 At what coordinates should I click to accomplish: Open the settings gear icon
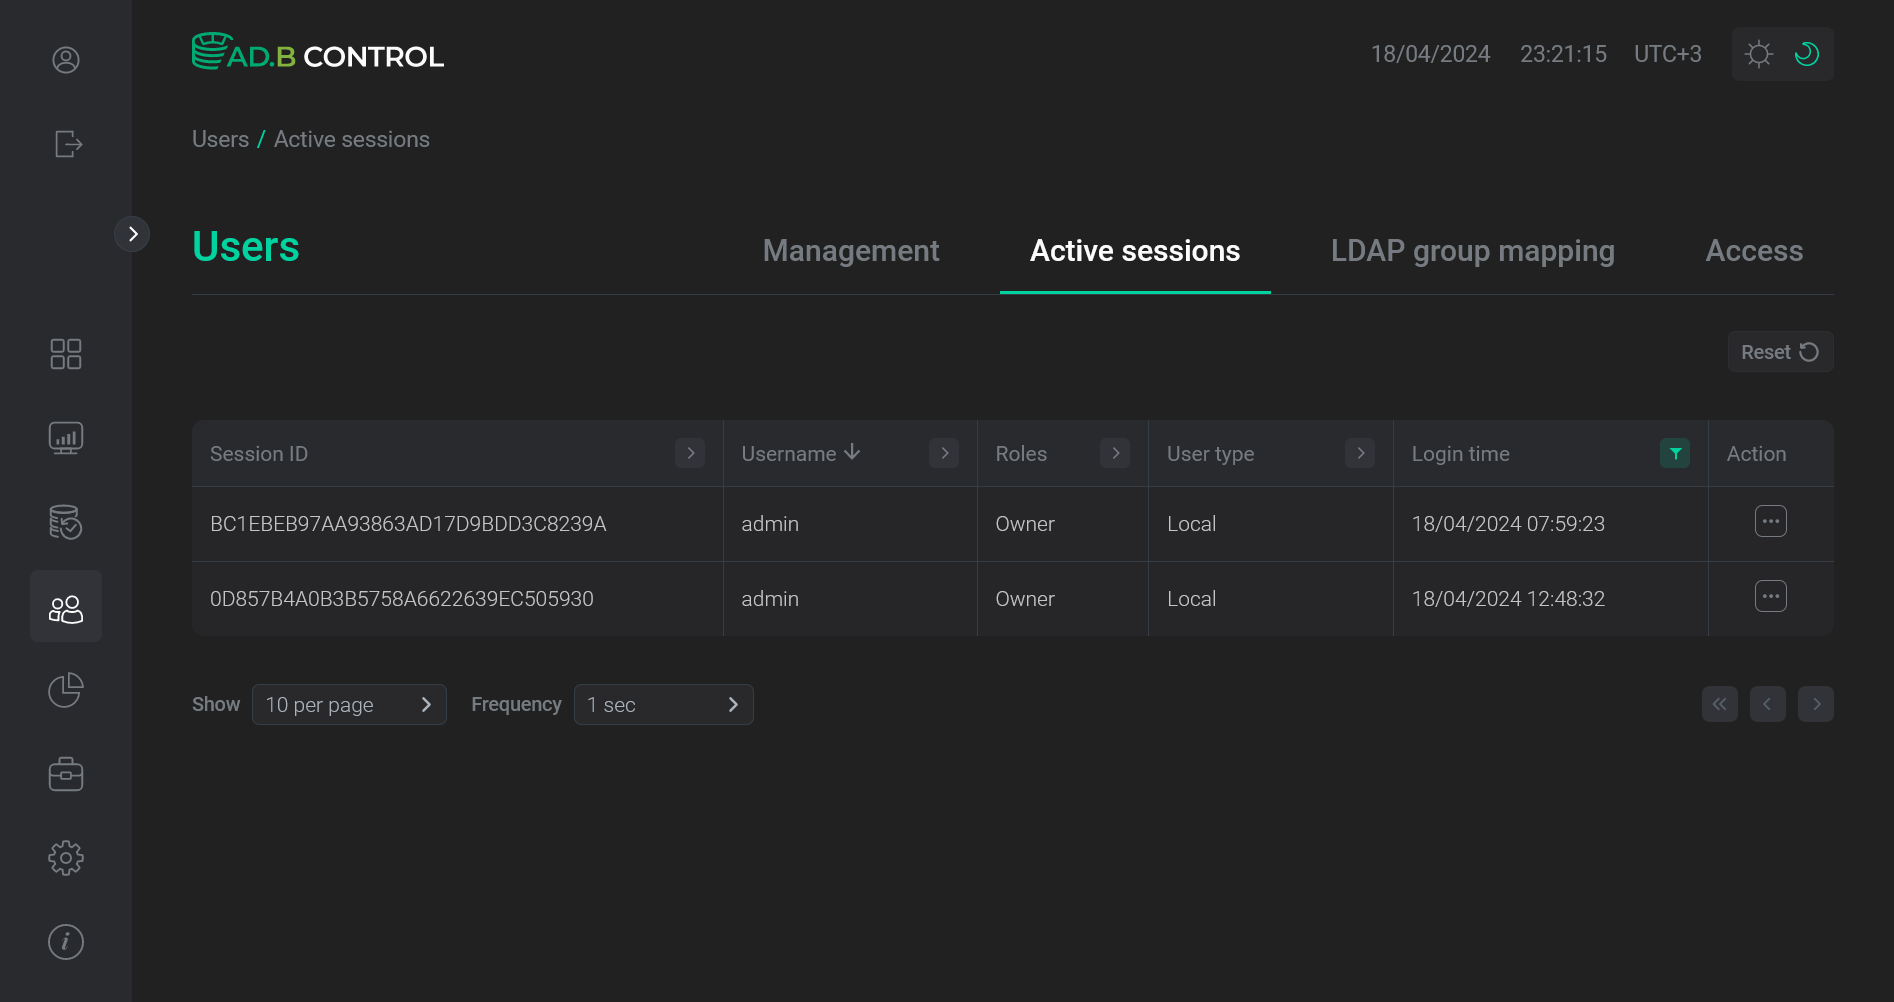65,857
